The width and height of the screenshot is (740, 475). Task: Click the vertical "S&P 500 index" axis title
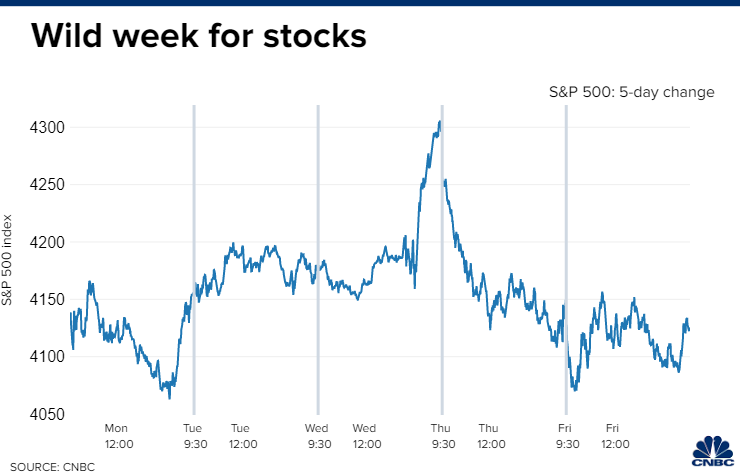(x=8, y=258)
